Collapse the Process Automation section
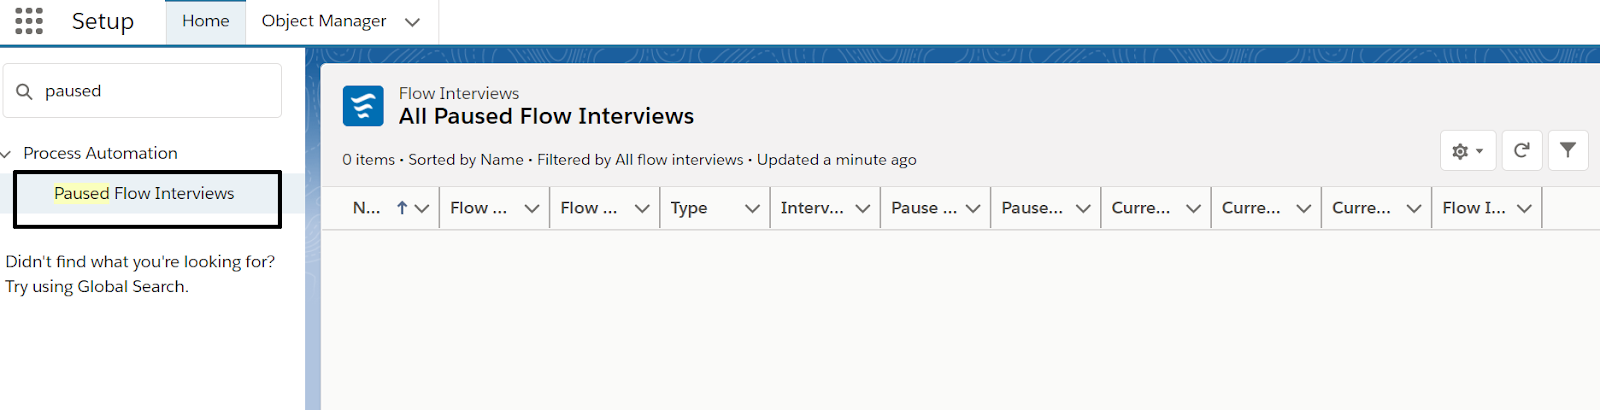Viewport: 1600px width, 410px height. pyautogui.click(x=6, y=154)
